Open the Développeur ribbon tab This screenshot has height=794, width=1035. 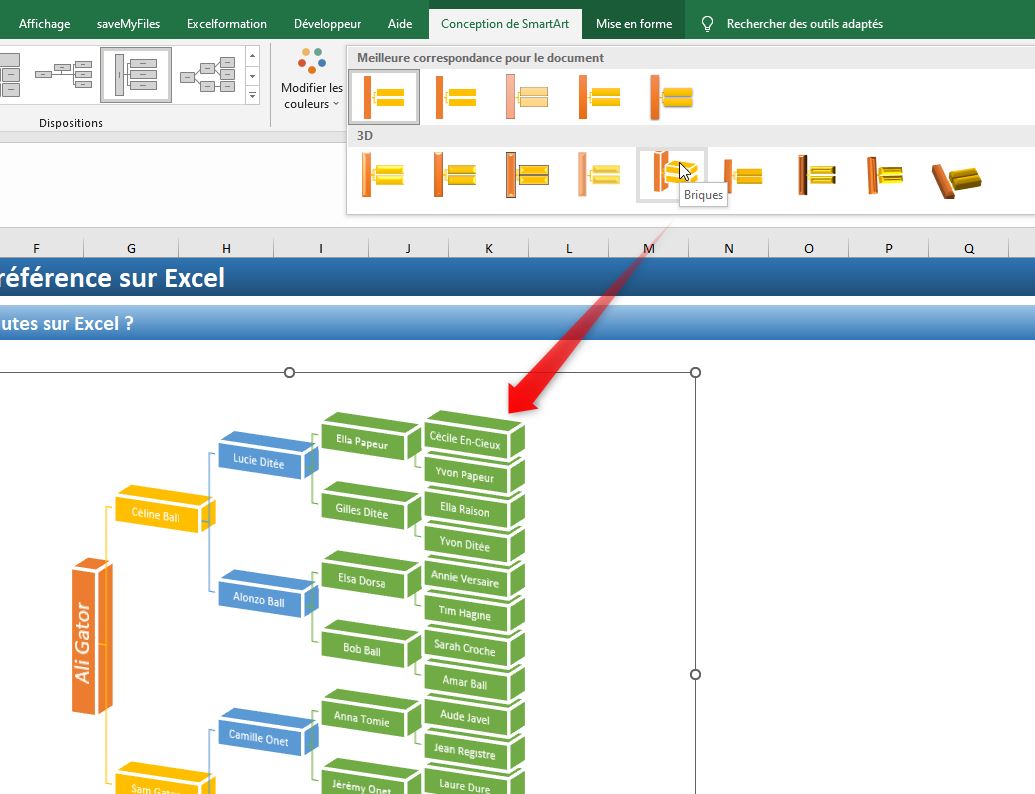point(328,23)
